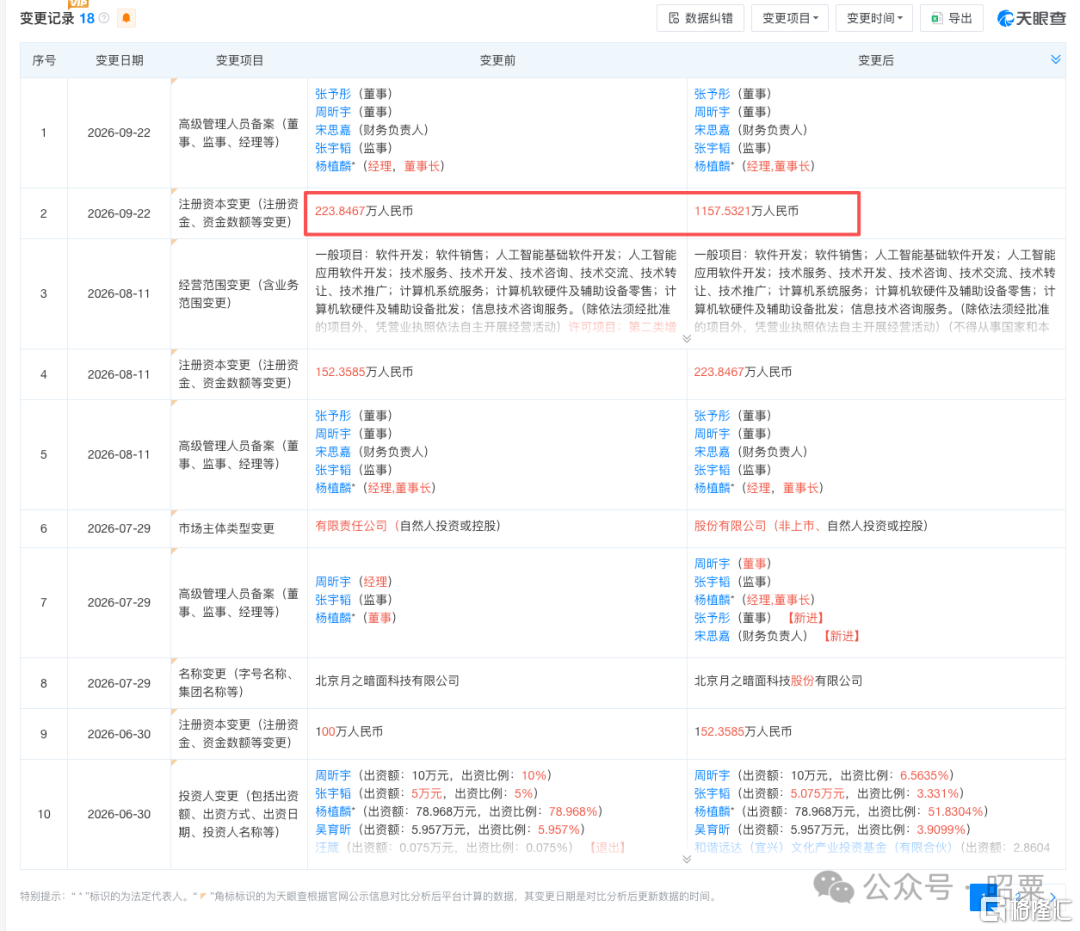Click the 2026-06-30 date in row 9

coord(119,735)
